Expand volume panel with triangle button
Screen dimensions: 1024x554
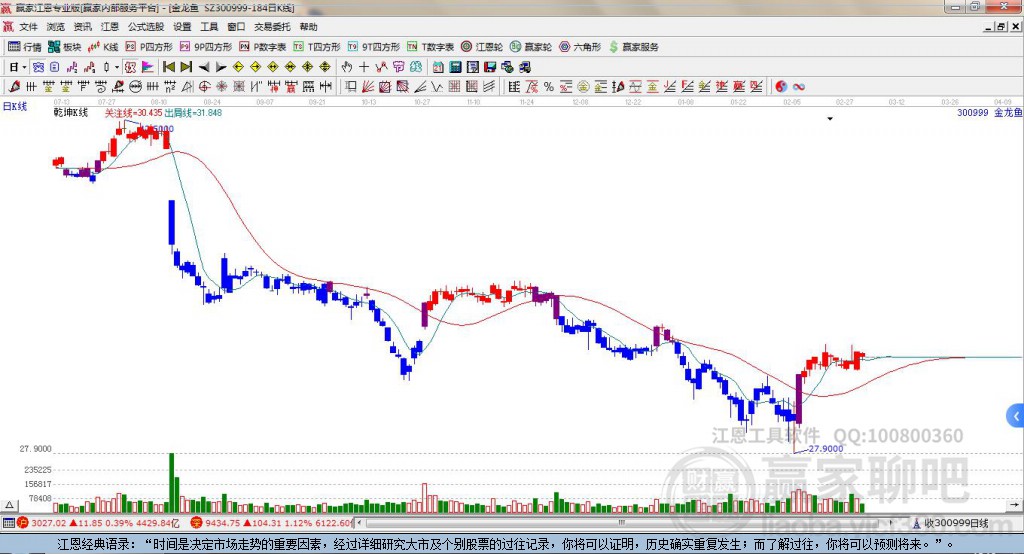point(10,505)
